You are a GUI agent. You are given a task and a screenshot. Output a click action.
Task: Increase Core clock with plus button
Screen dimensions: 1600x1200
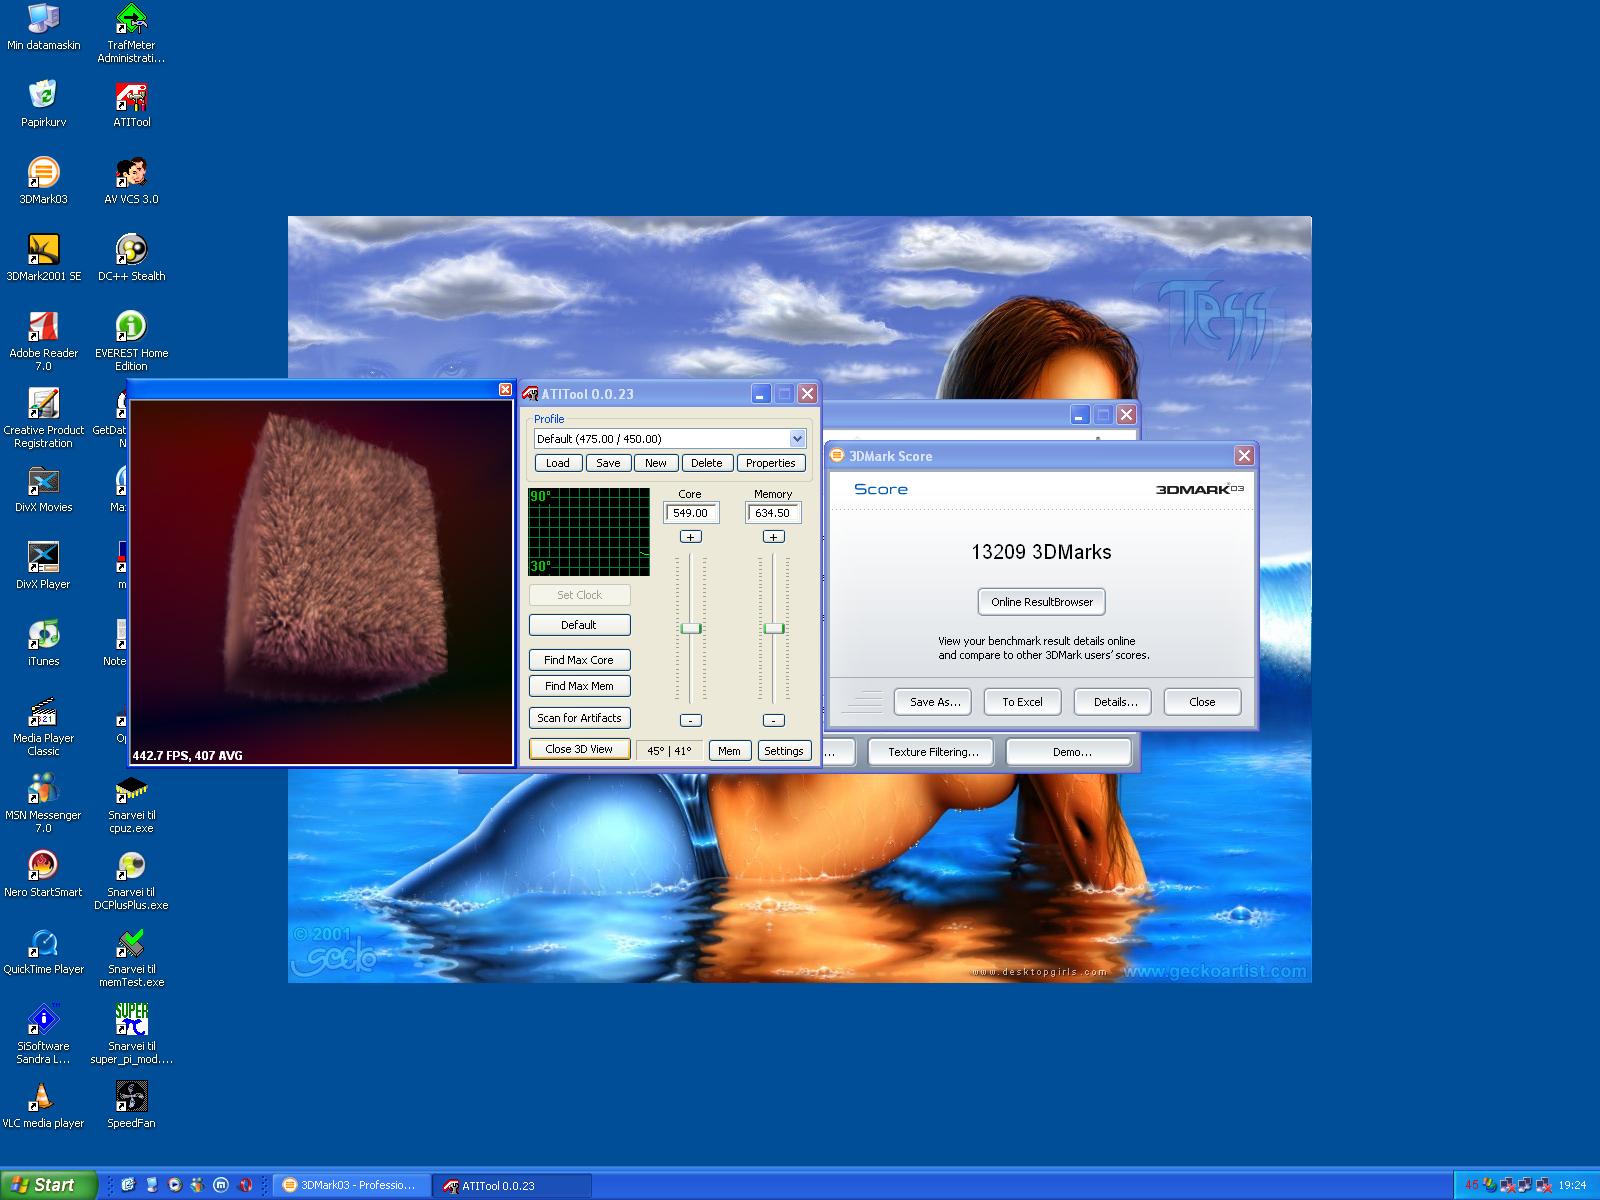point(691,537)
